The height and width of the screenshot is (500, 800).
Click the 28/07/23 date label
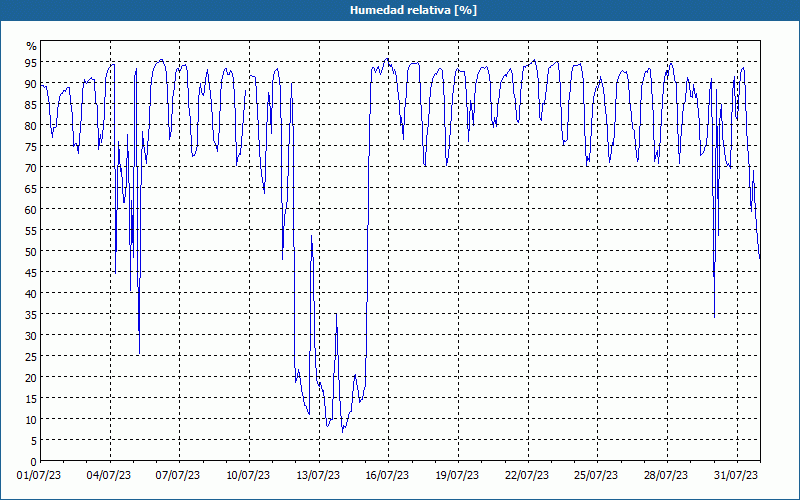click(x=667, y=475)
